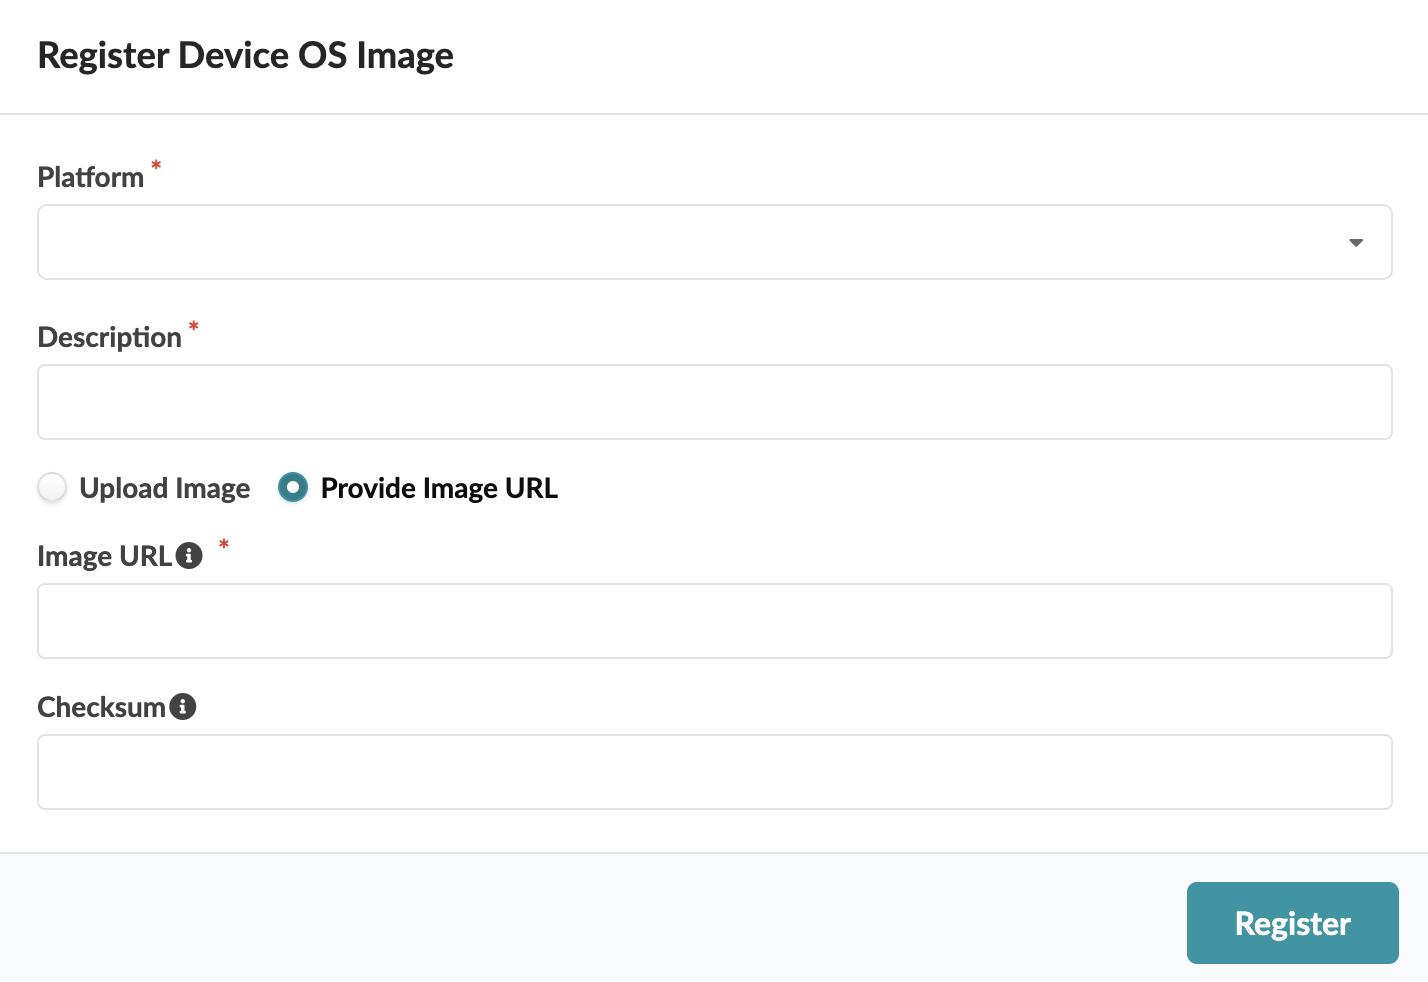1428x982 pixels.
Task: Choose the Provide Image URL radio option
Action: [293, 488]
